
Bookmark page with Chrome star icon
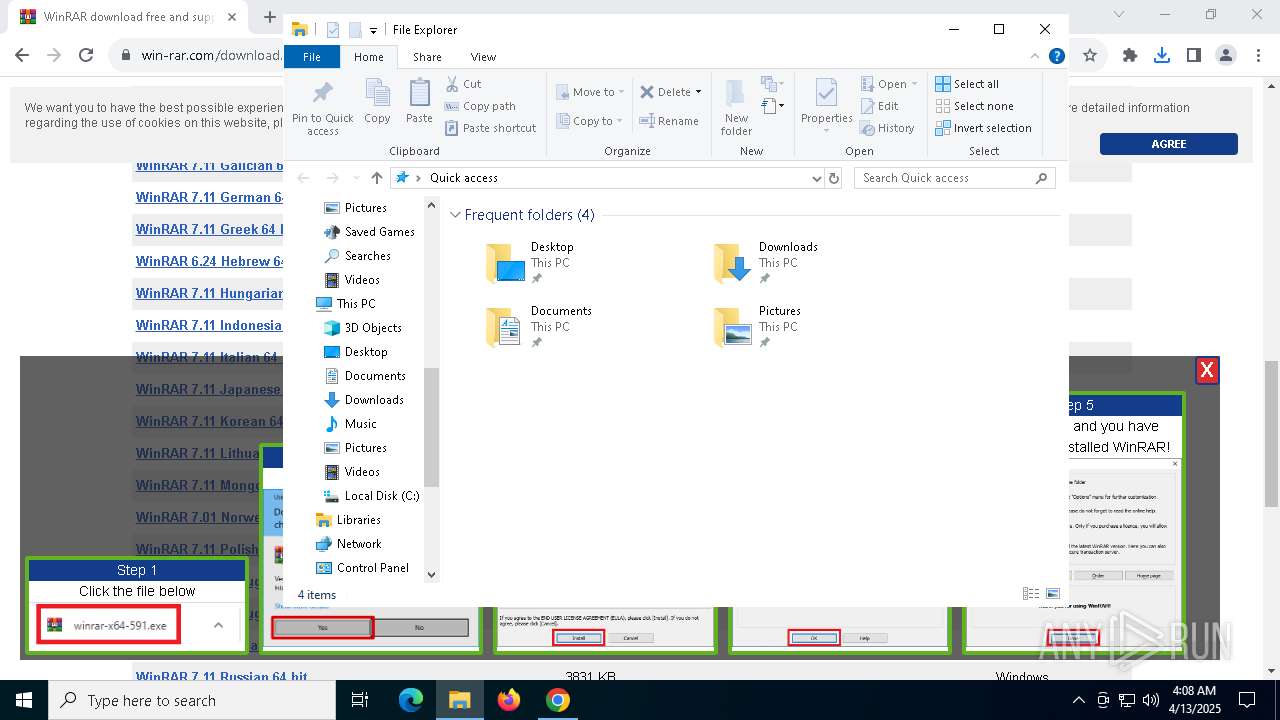(1090, 56)
